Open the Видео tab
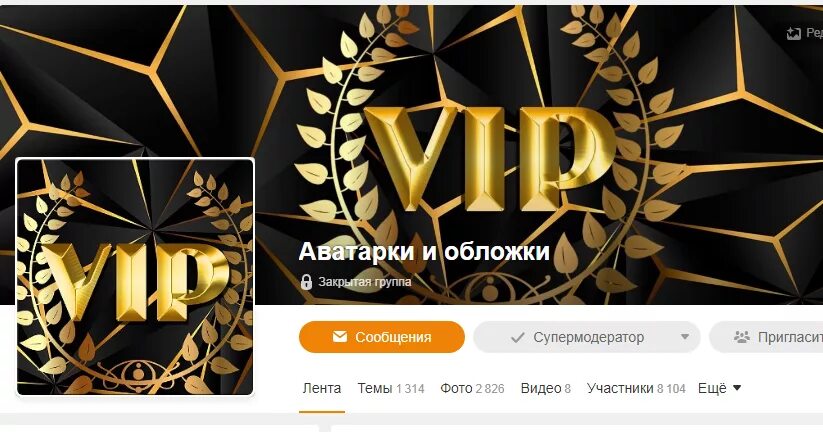Viewport: 823px width, 432px height. 545,388
